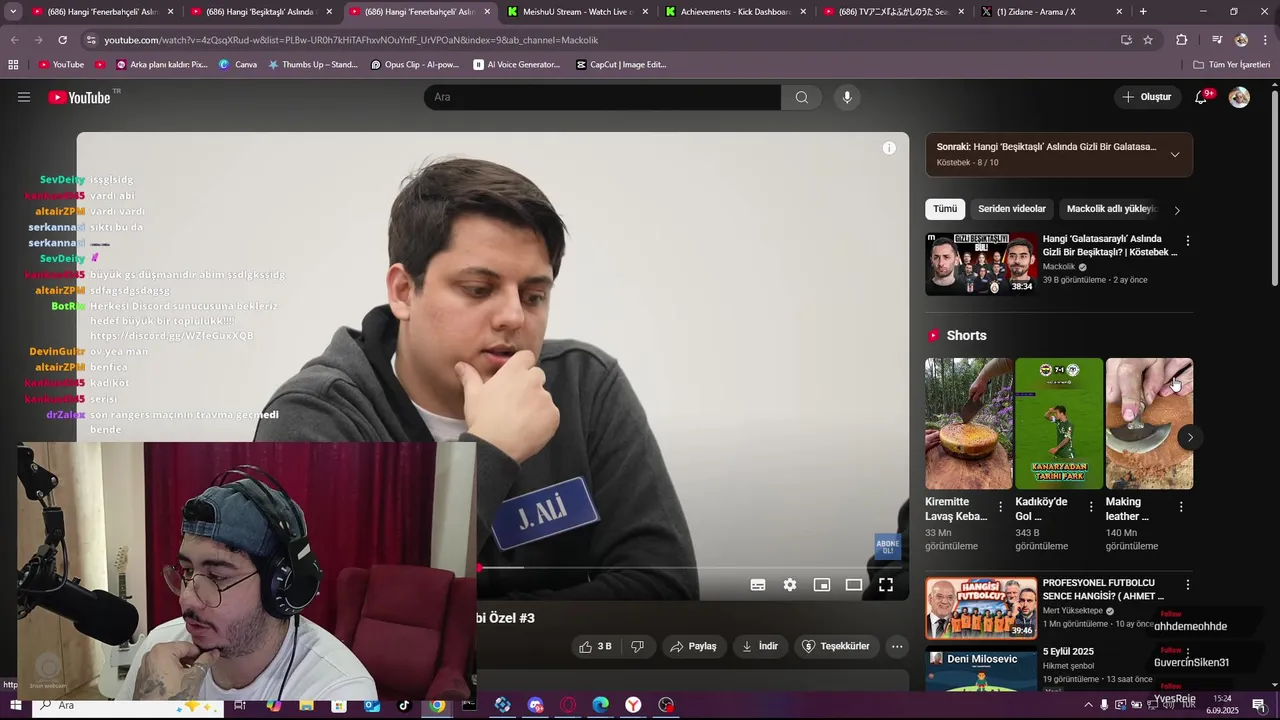Image resolution: width=1280 pixels, height=720 pixels.
Task: Switch to miniplayer mode
Action: pos(822,585)
